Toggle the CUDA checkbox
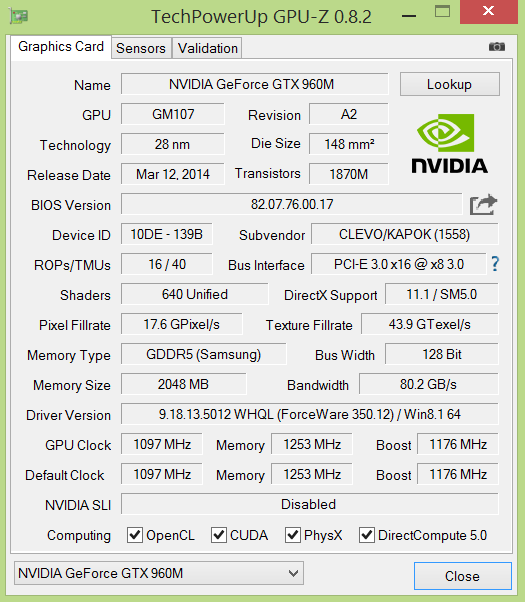 (219, 535)
